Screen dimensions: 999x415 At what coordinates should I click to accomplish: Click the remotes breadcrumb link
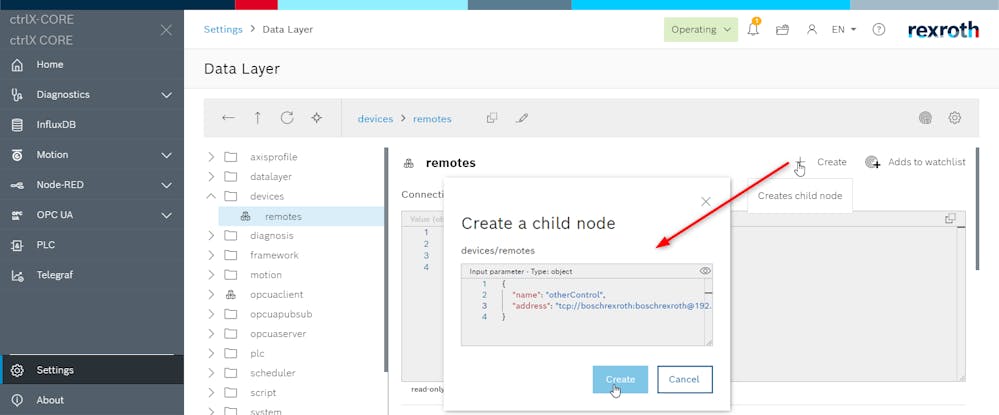pyautogui.click(x=432, y=119)
